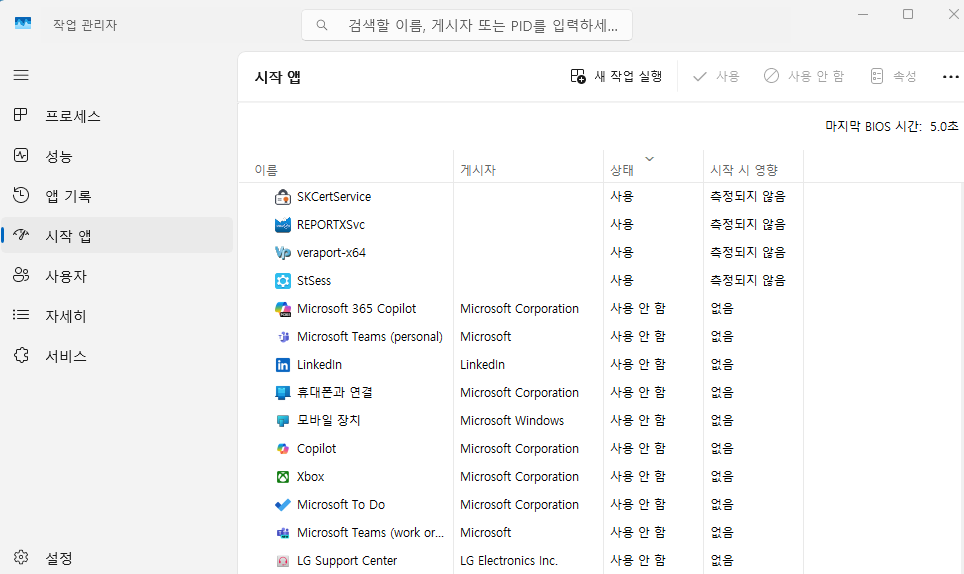964x574 pixels.
Task: Click the LinkedIn publisher cell
Action: tap(482, 364)
